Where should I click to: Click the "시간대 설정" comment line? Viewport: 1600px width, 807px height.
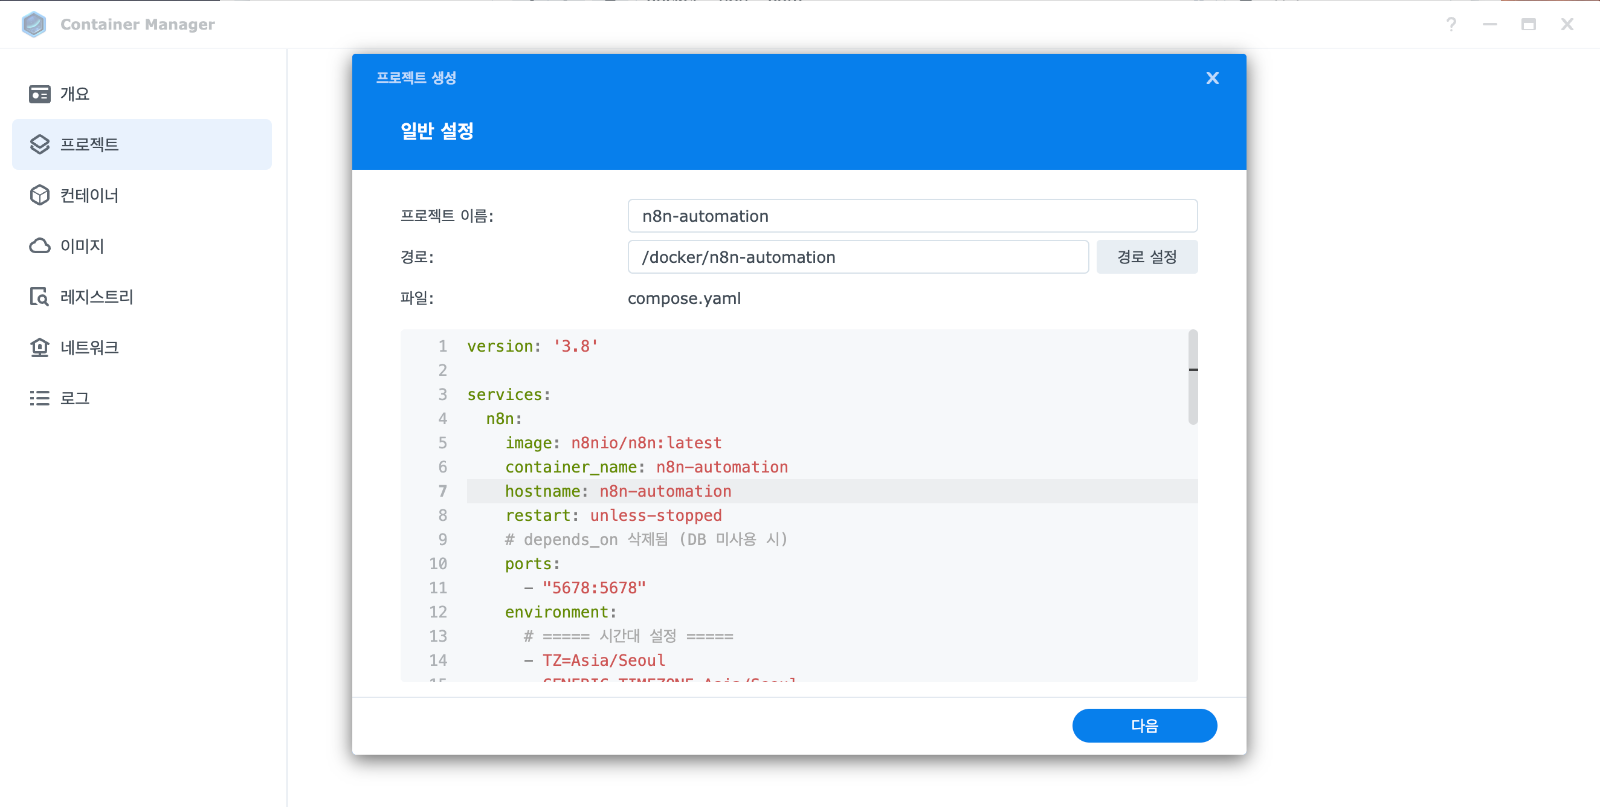[x=629, y=636]
